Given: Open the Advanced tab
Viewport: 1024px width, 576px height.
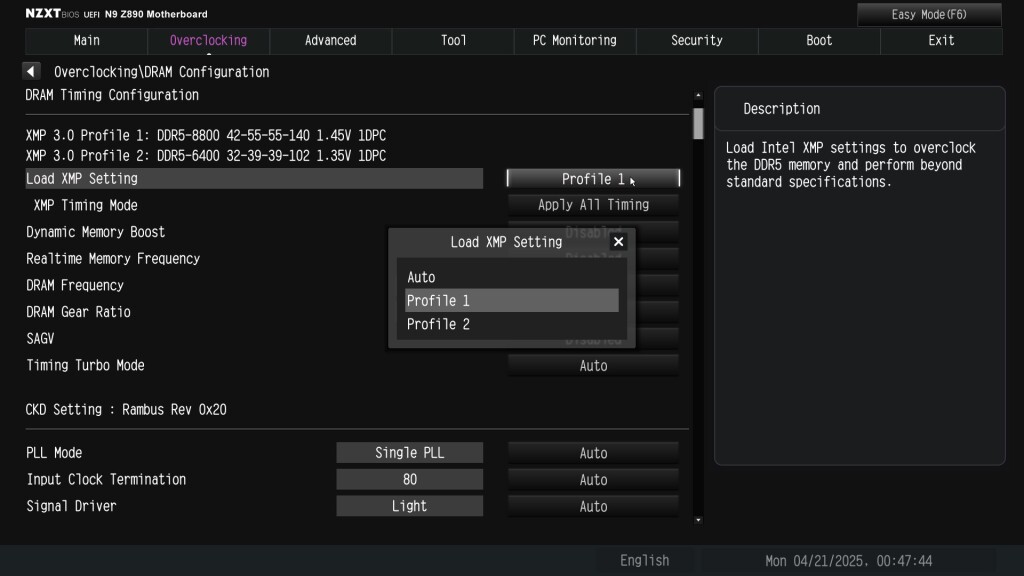Looking at the screenshot, I should point(330,40).
